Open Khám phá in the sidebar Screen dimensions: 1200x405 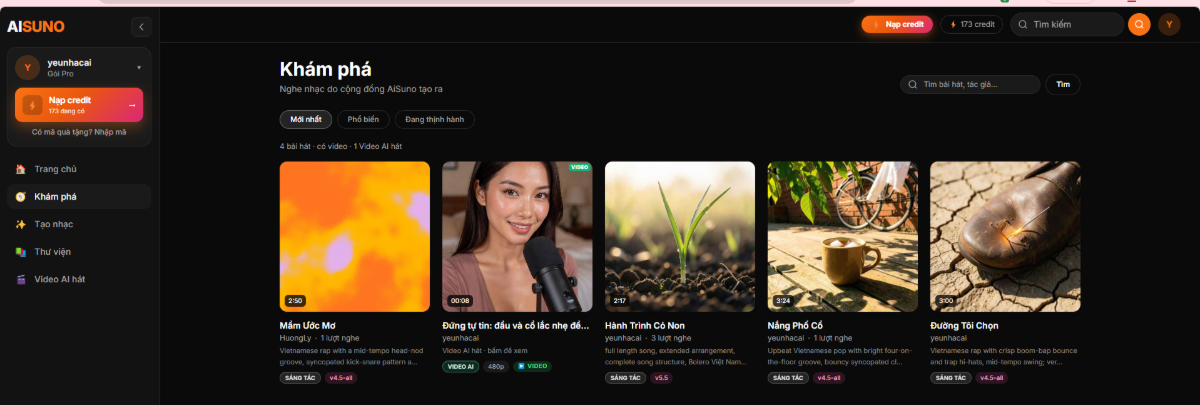[x=79, y=197]
